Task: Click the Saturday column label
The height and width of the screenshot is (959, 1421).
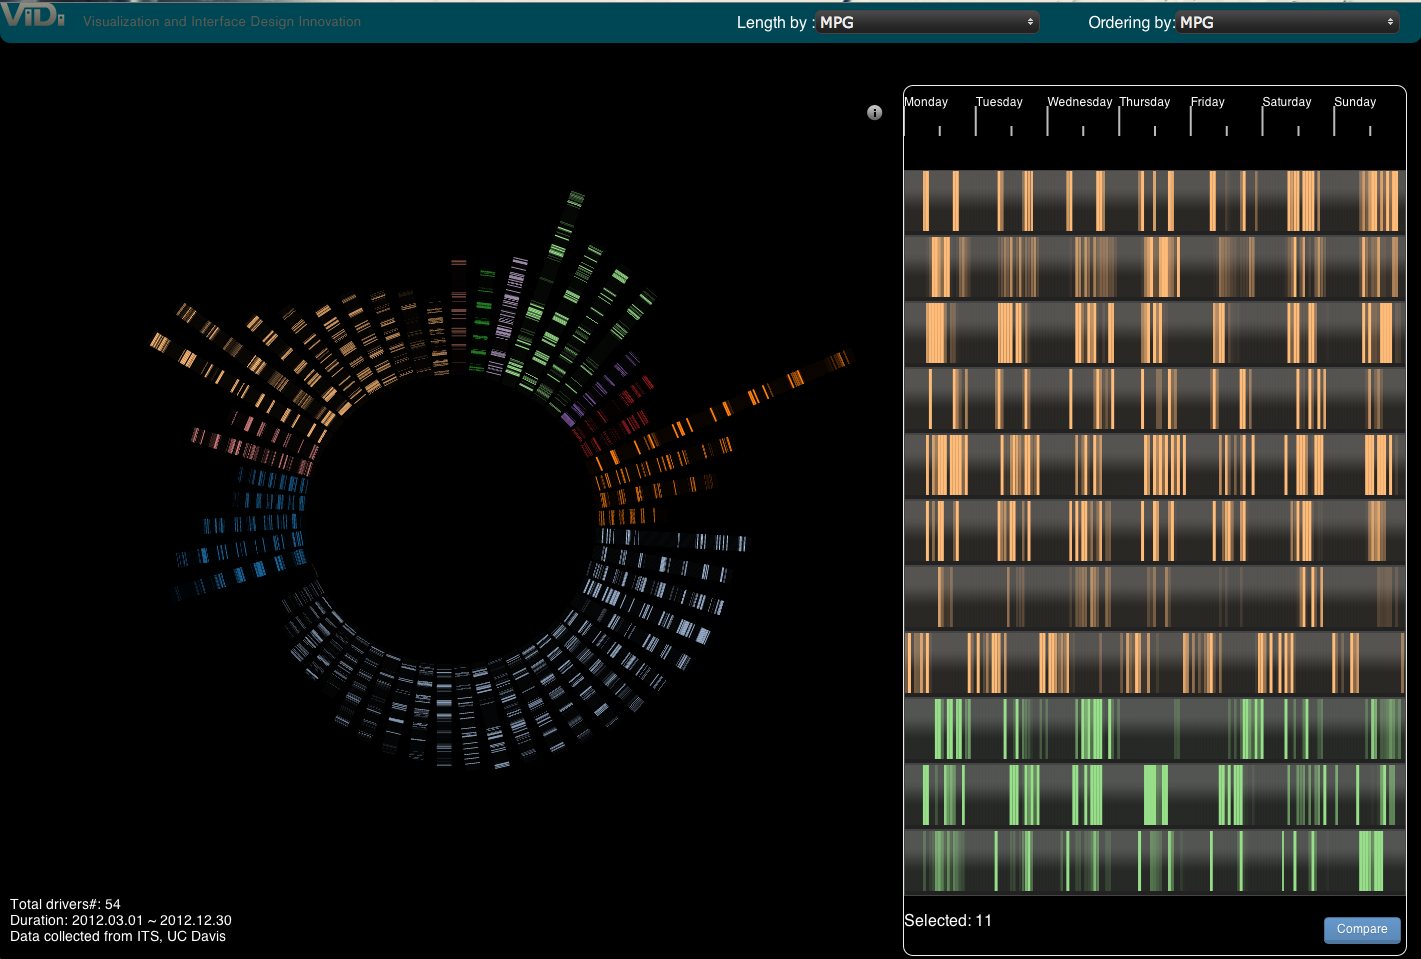Action: [1287, 102]
